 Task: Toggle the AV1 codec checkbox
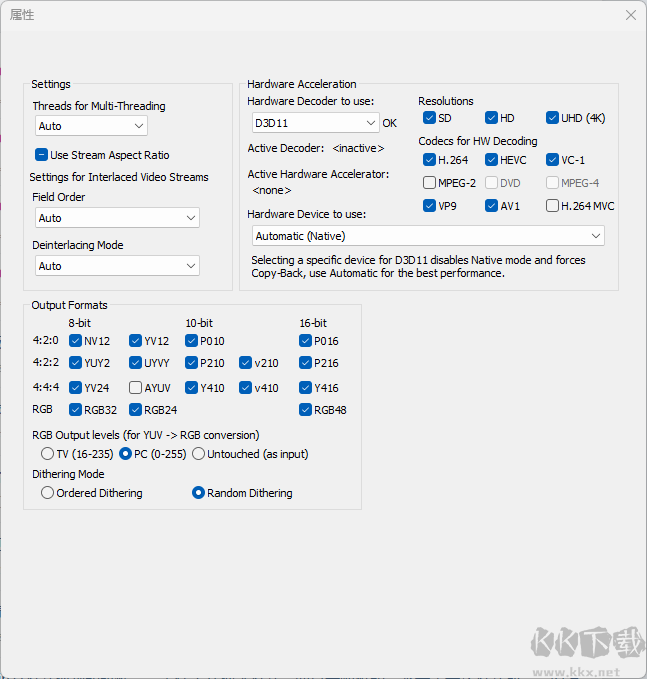pyautogui.click(x=492, y=206)
